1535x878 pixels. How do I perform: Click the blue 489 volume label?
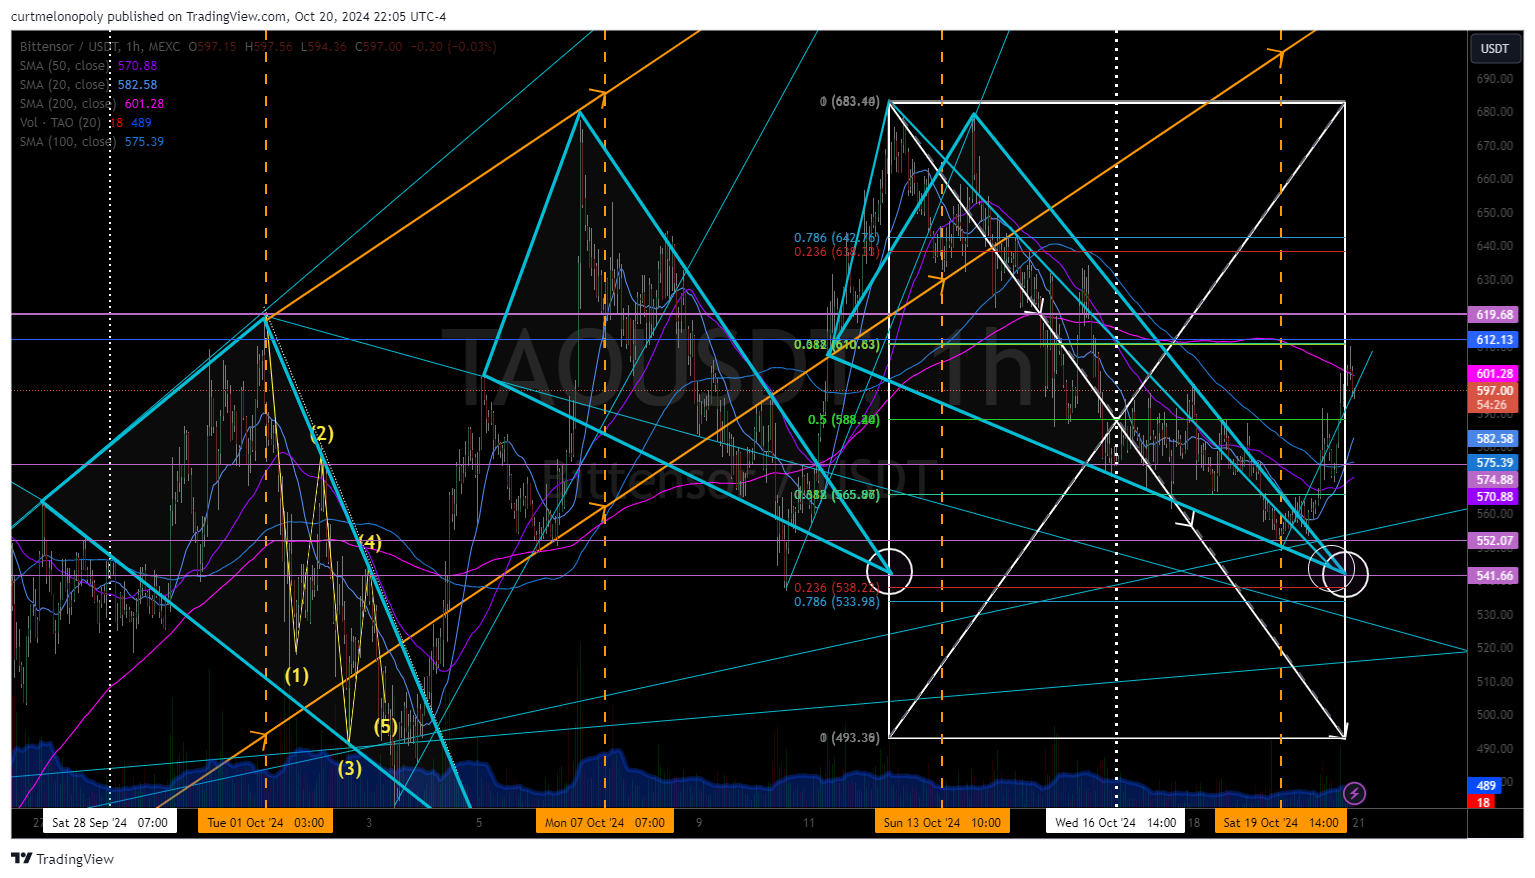(x=1485, y=786)
